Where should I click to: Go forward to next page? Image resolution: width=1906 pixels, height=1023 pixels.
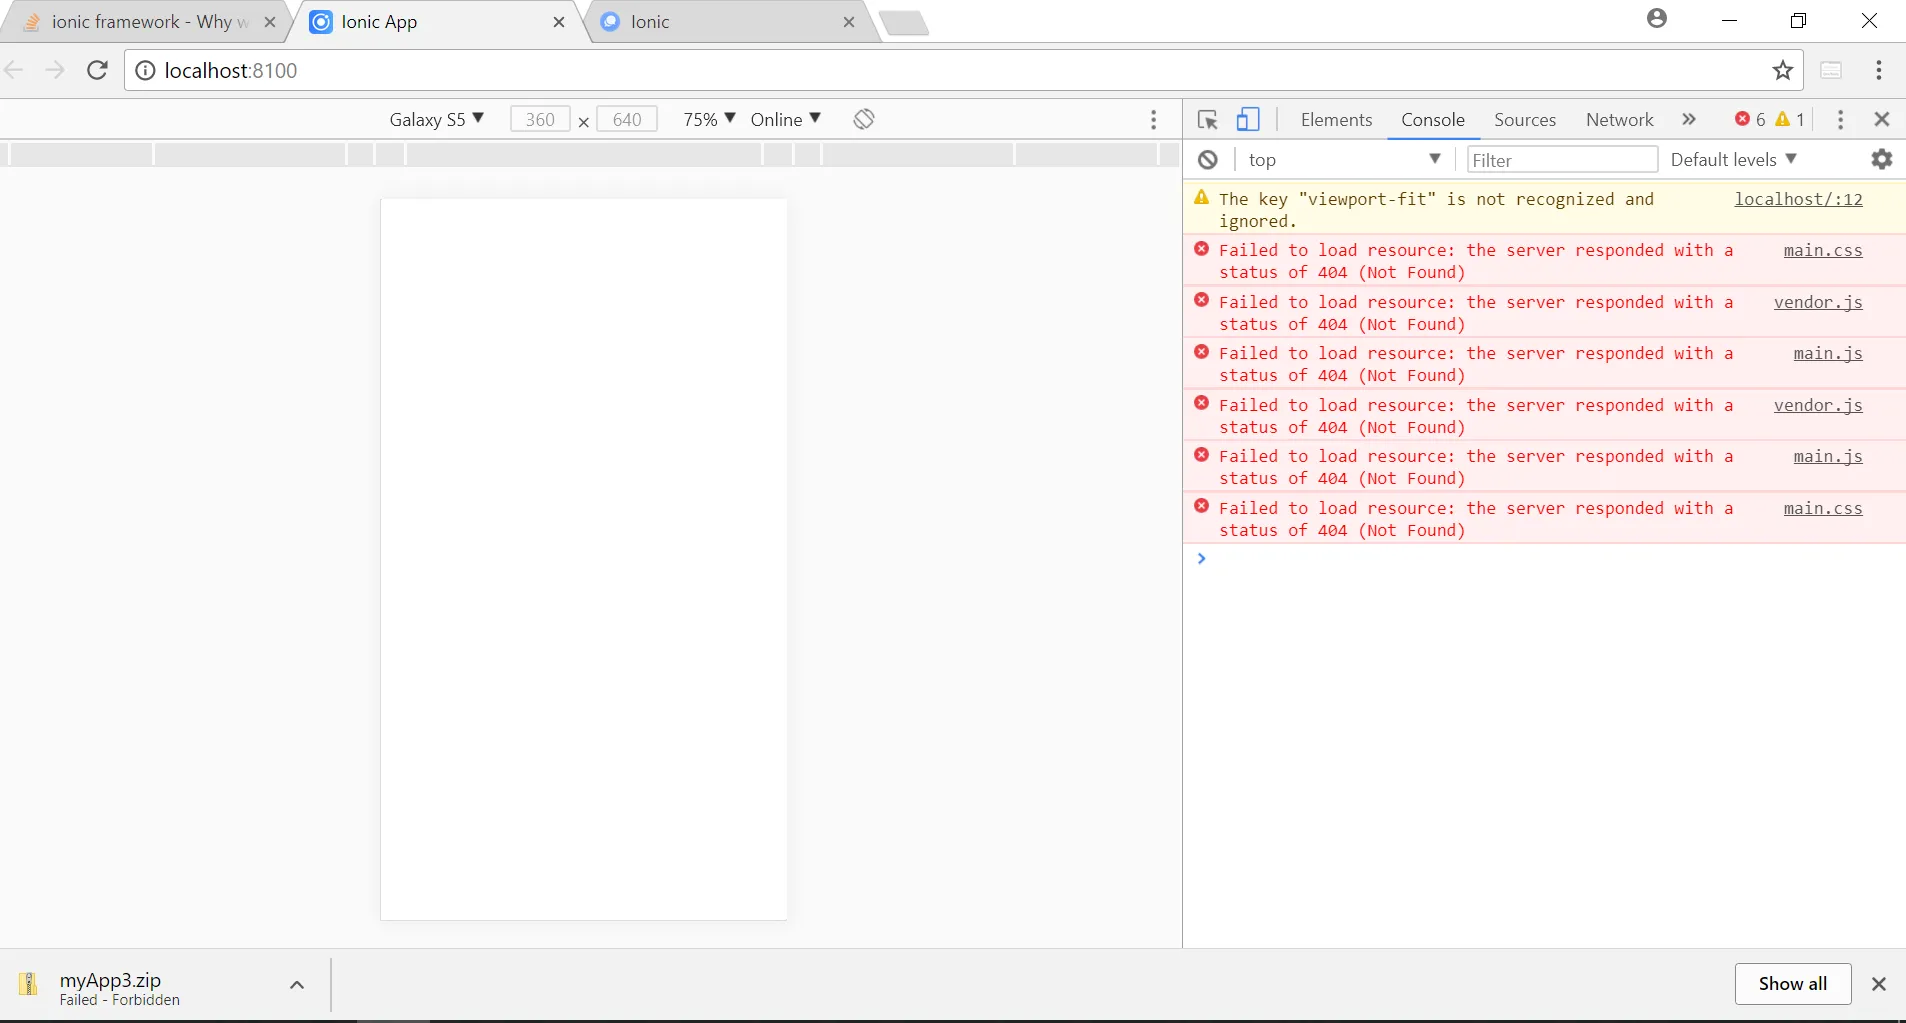point(55,70)
